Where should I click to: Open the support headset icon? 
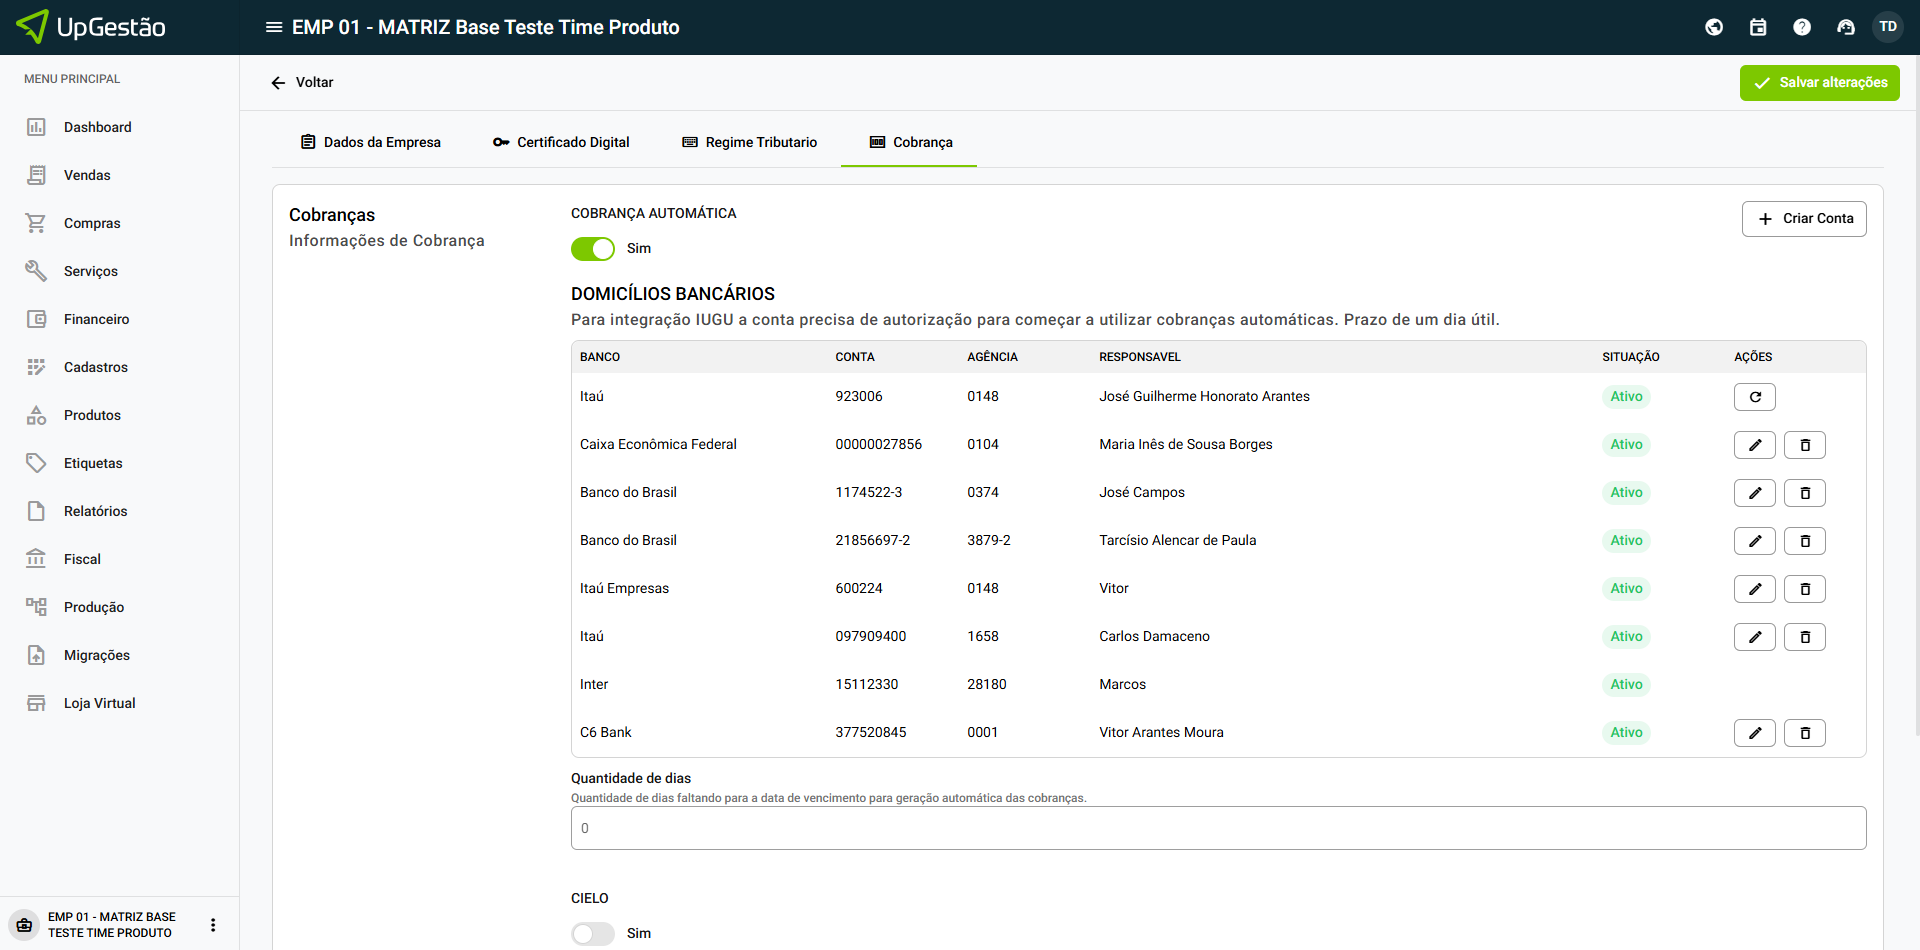pos(1845,27)
